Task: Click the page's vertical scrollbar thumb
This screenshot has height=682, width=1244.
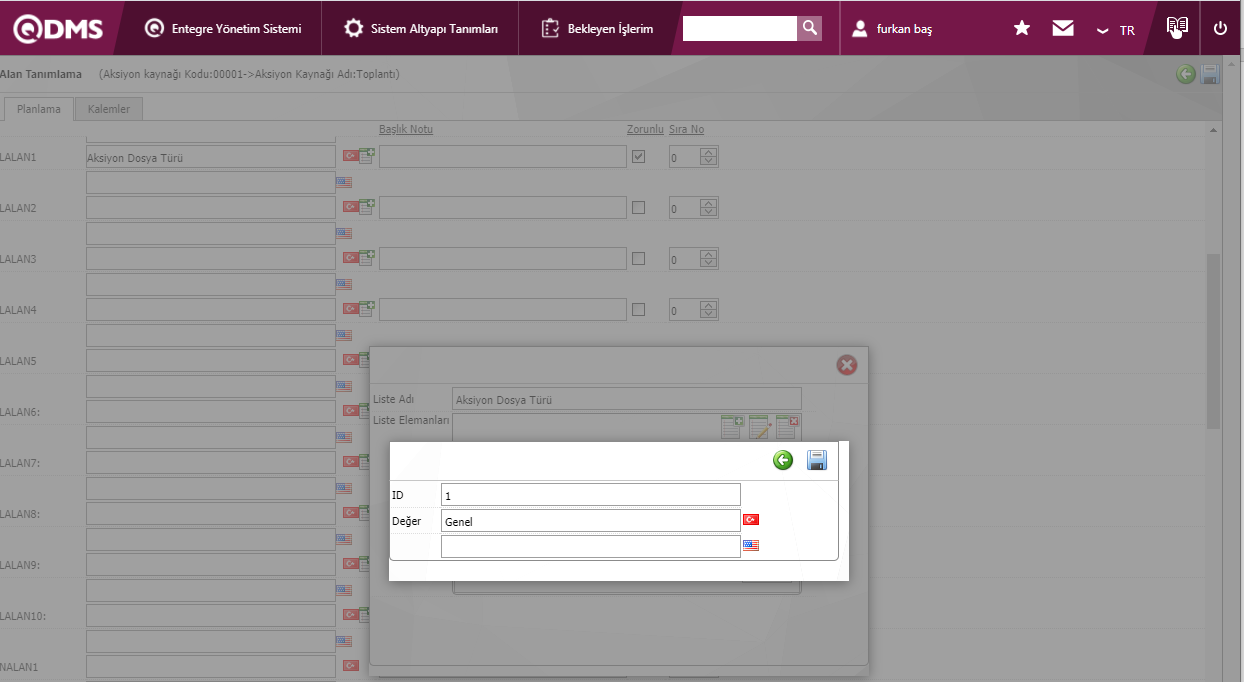Action: click(1214, 340)
